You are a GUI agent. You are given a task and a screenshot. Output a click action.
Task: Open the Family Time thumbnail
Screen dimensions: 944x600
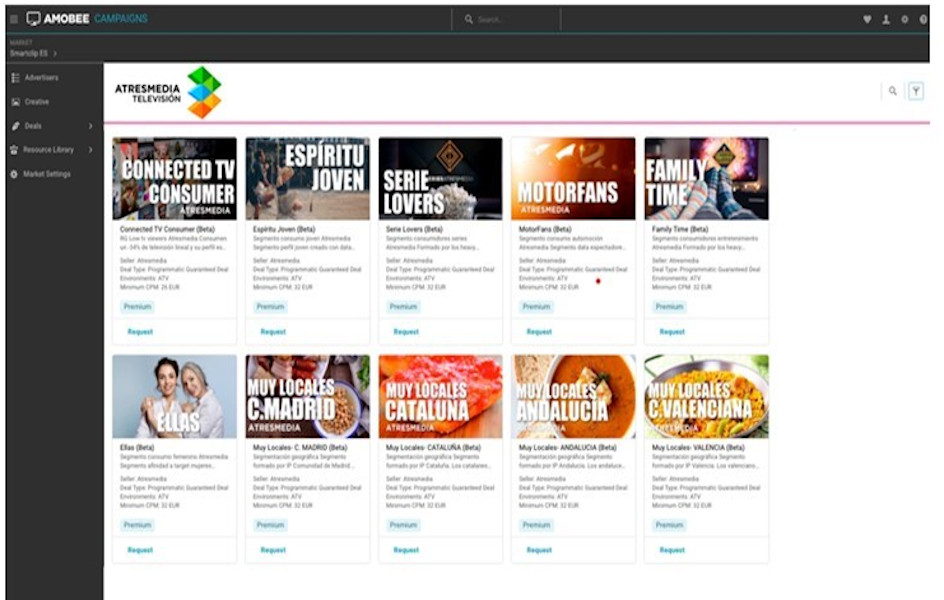tap(706, 178)
